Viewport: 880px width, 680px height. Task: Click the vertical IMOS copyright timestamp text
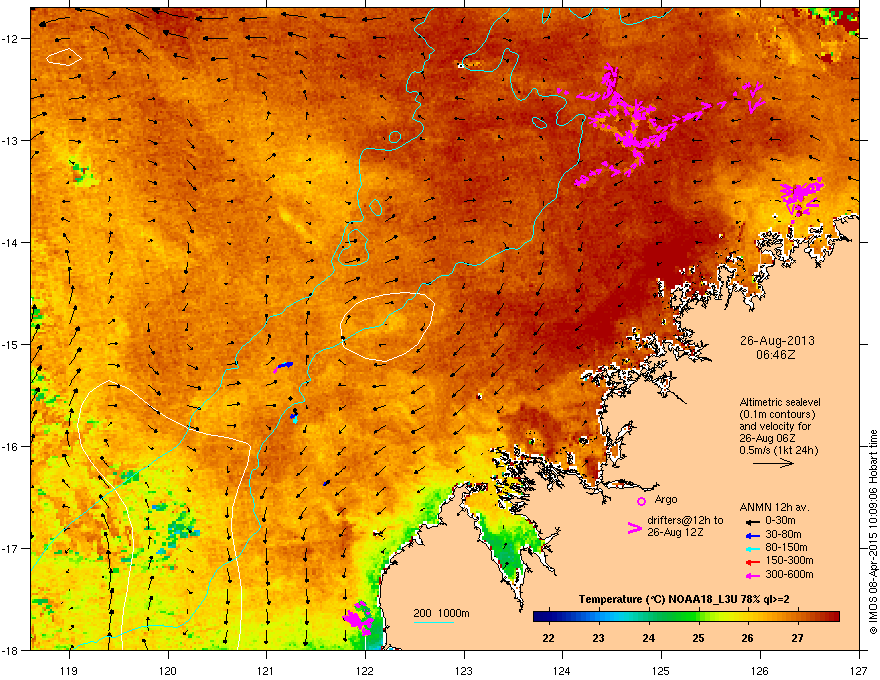873,532
